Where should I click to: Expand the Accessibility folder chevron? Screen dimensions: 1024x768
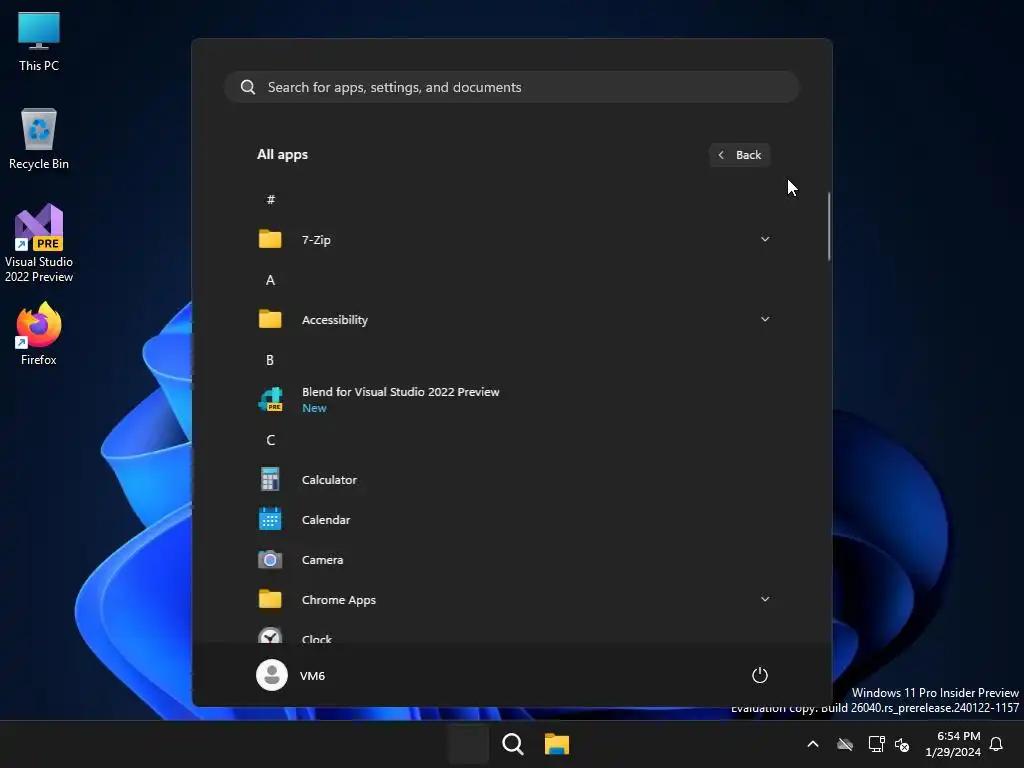pos(765,319)
